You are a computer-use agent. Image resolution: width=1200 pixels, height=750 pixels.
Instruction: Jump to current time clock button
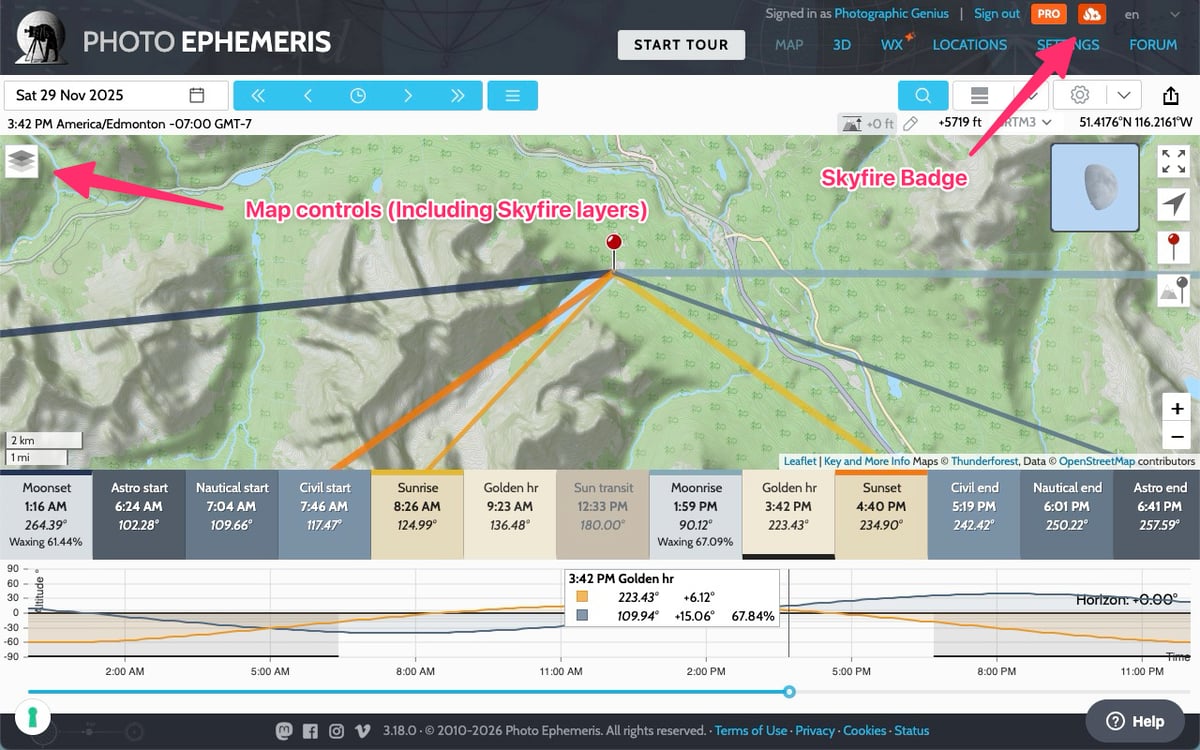[x=358, y=96]
